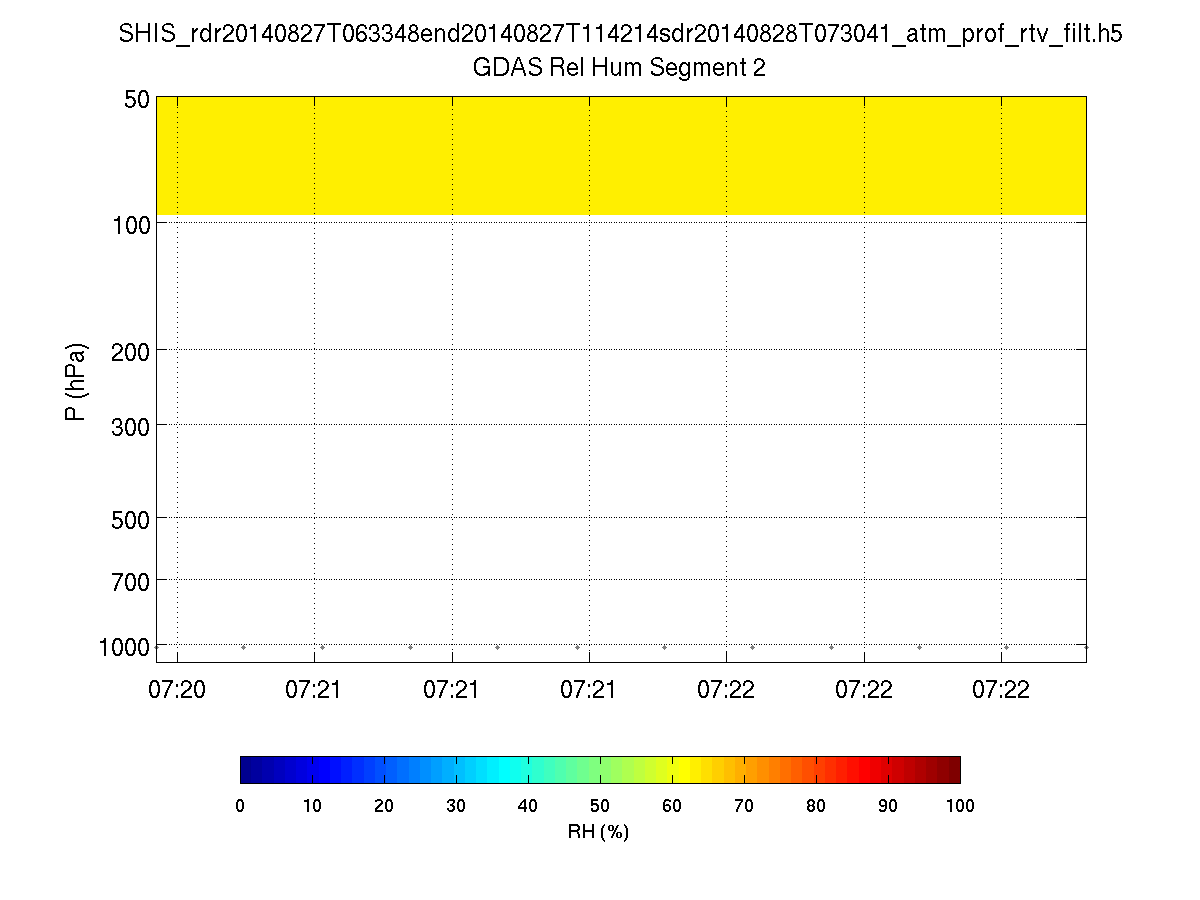The height and width of the screenshot is (900, 1200).
Task: Pick the cyan color near colorbar 35
Action: 492,769
